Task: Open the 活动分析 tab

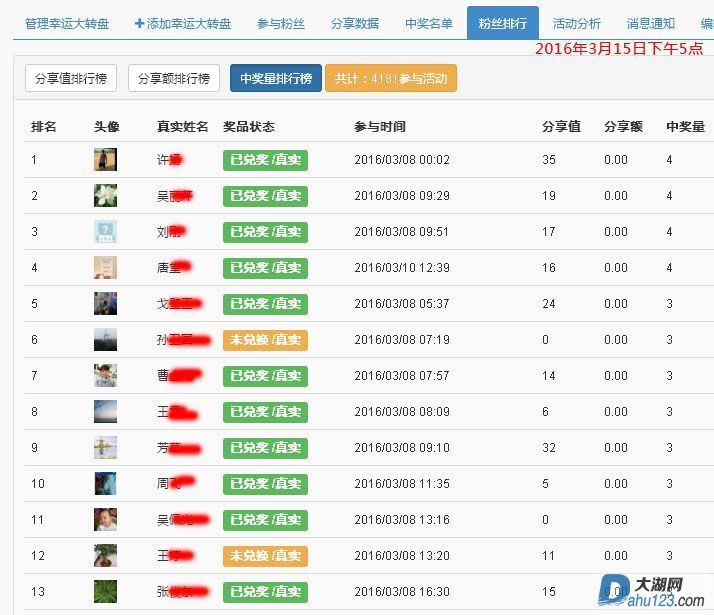Action: pyautogui.click(x=577, y=23)
